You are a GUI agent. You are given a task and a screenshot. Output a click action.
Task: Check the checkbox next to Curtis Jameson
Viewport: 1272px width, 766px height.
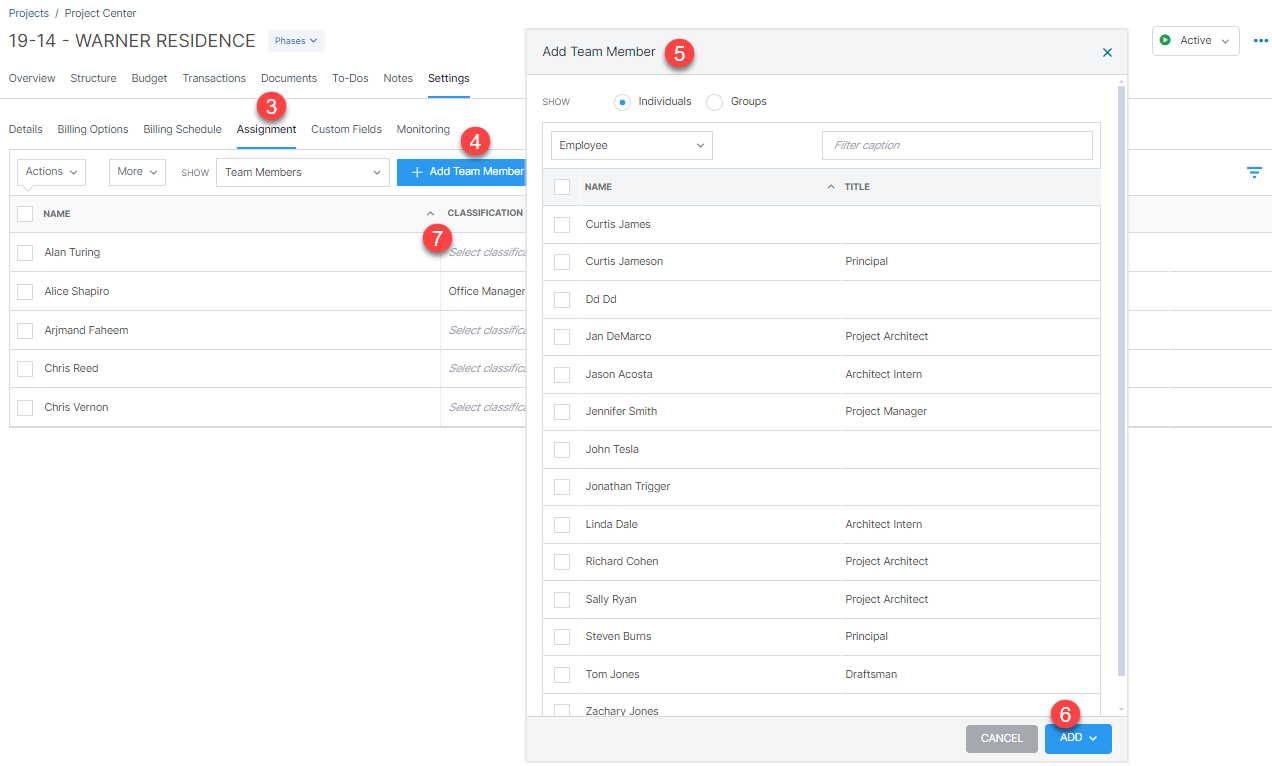click(562, 261)
